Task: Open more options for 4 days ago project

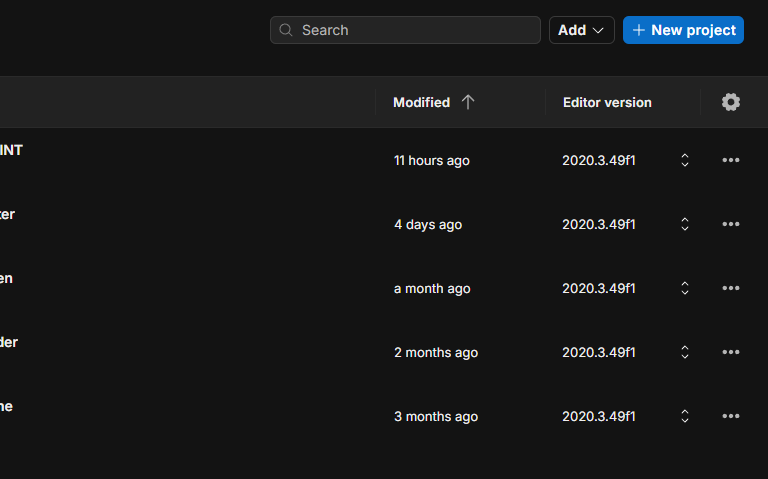Action: [x=730, y=224]
